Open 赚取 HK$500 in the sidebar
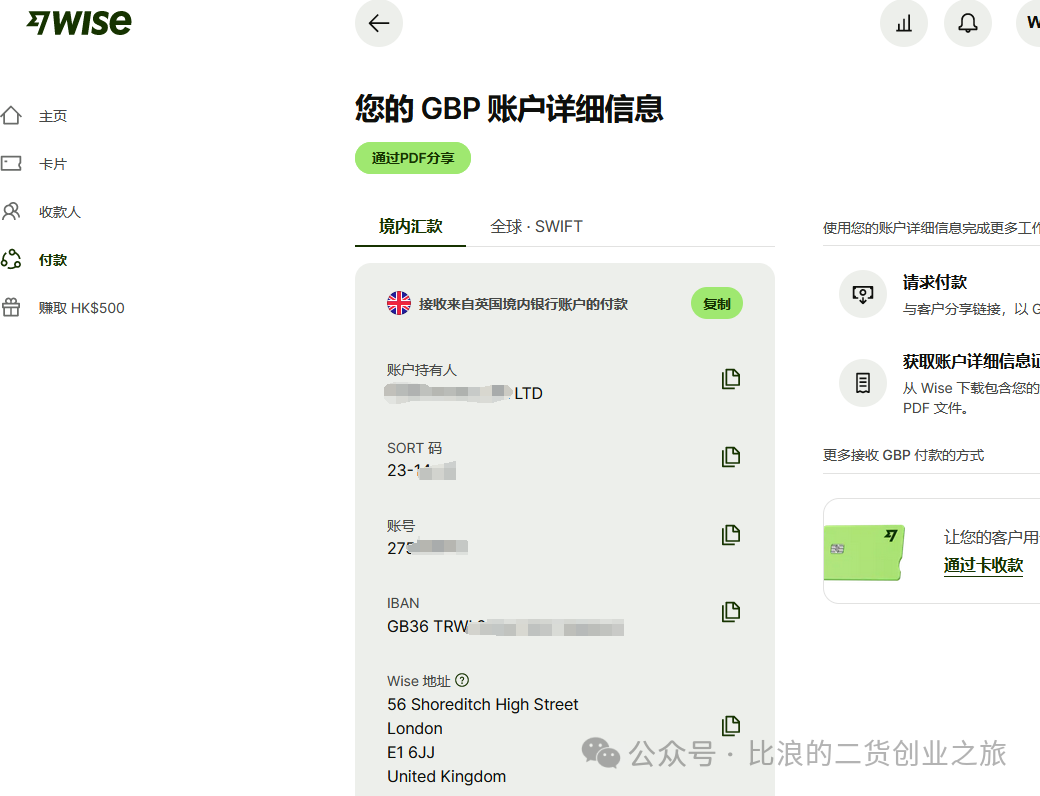Viewport: 1040px width, 796px height. [82, 308]
